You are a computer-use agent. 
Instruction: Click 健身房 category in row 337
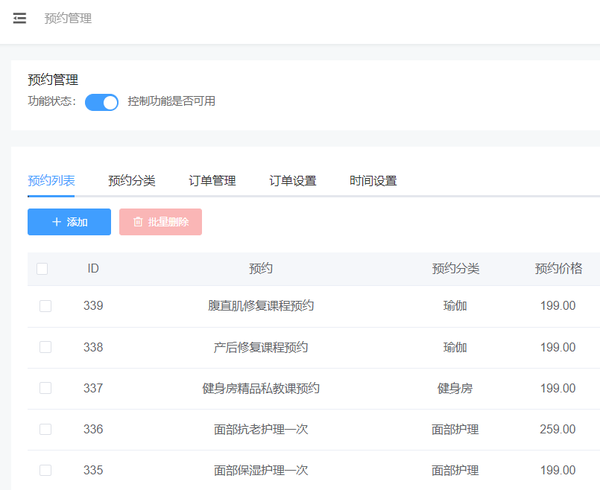point(455,388)
